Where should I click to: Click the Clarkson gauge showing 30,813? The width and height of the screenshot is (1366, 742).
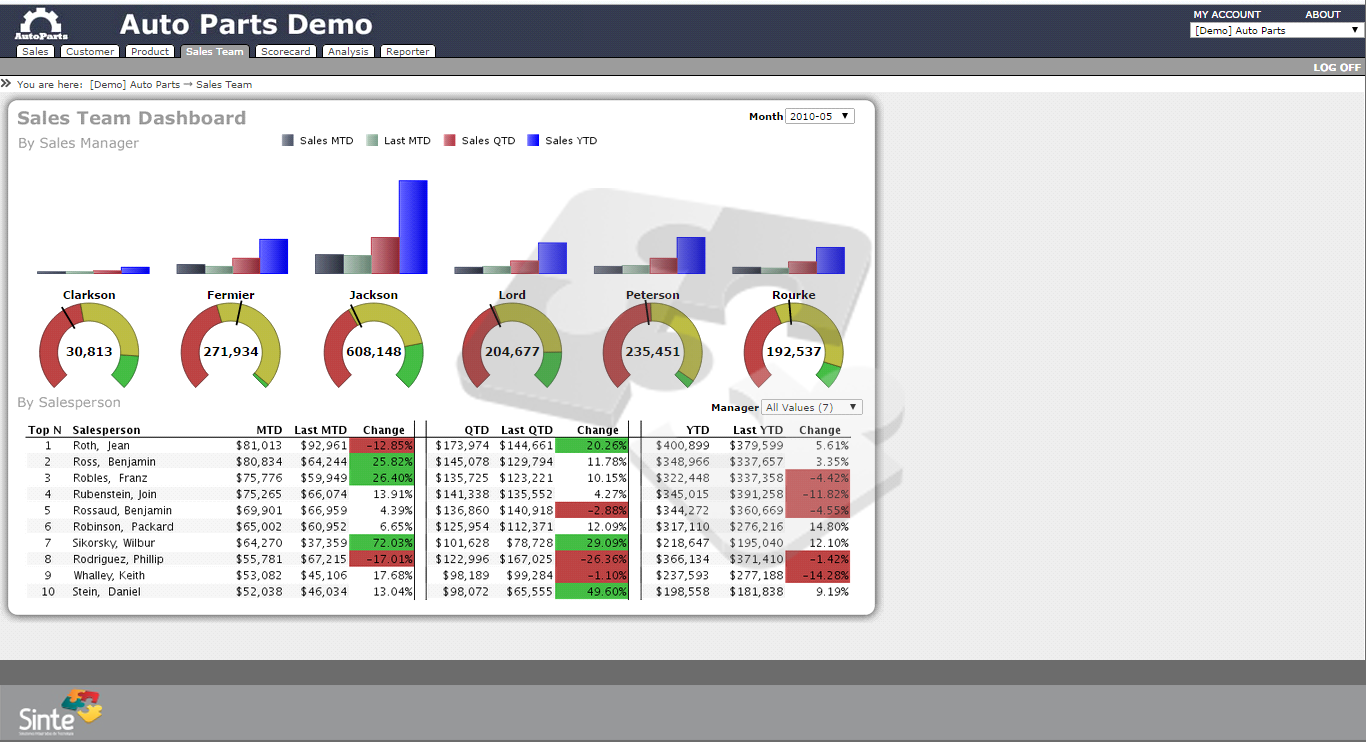[89, 347]
